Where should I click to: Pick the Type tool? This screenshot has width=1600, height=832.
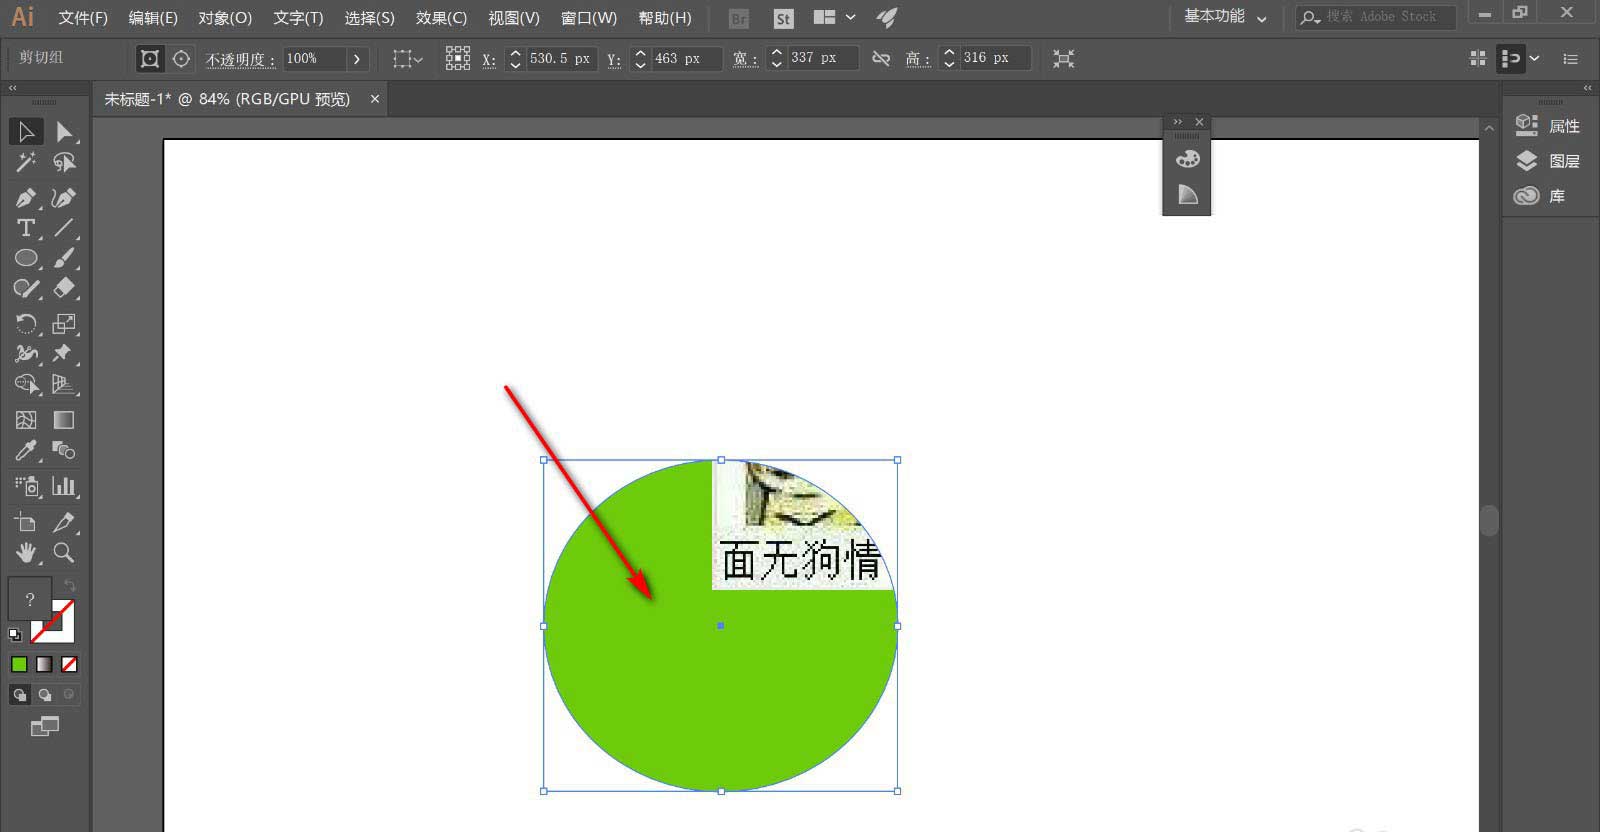(x=26, y=228)
